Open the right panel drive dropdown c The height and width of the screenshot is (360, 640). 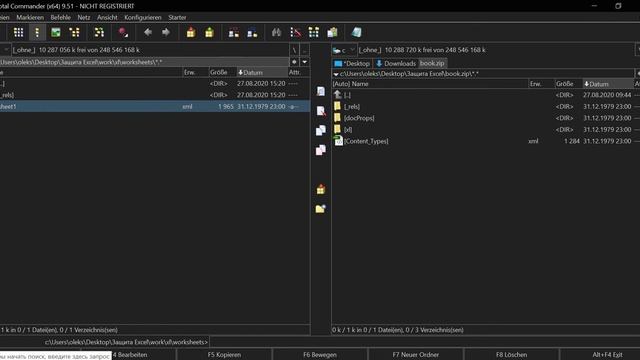344,50
